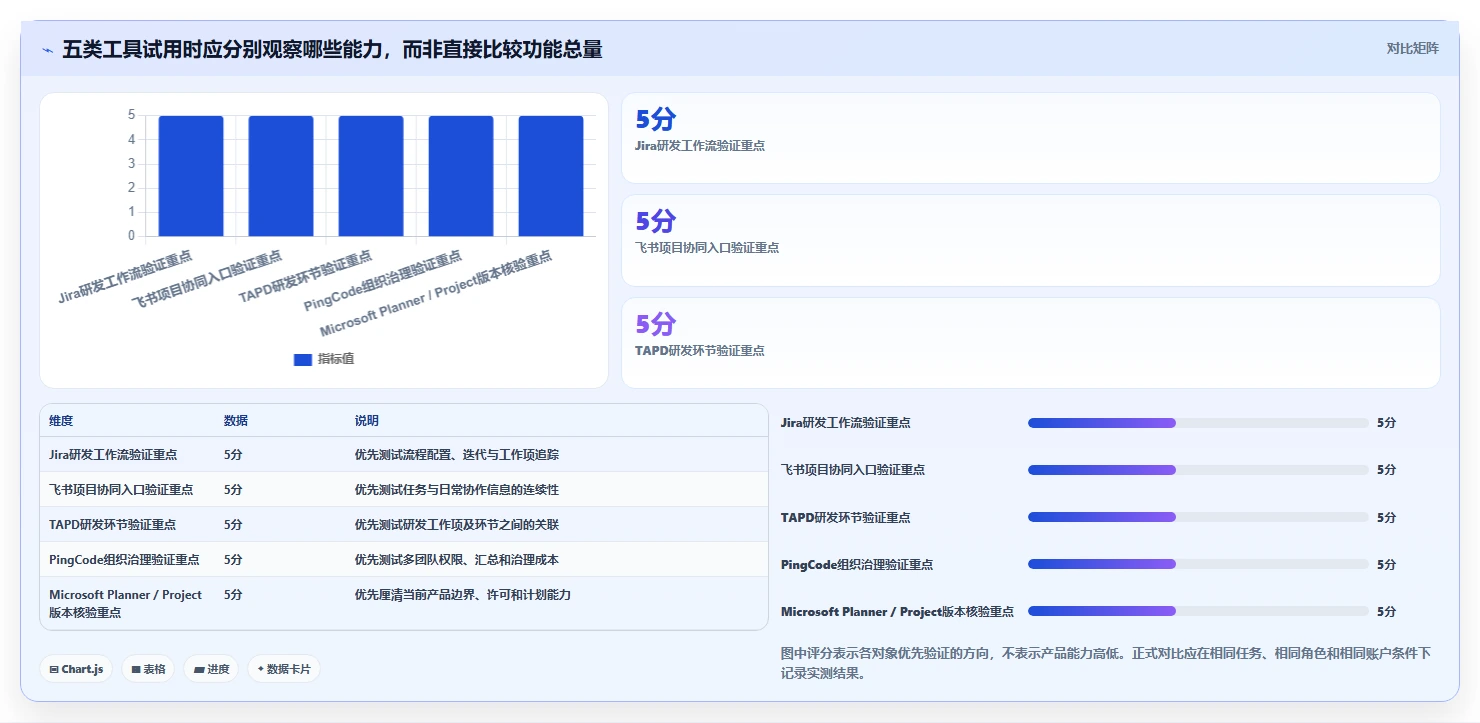Click the PingCode组织治理 progress bar

click(1198, 564)
